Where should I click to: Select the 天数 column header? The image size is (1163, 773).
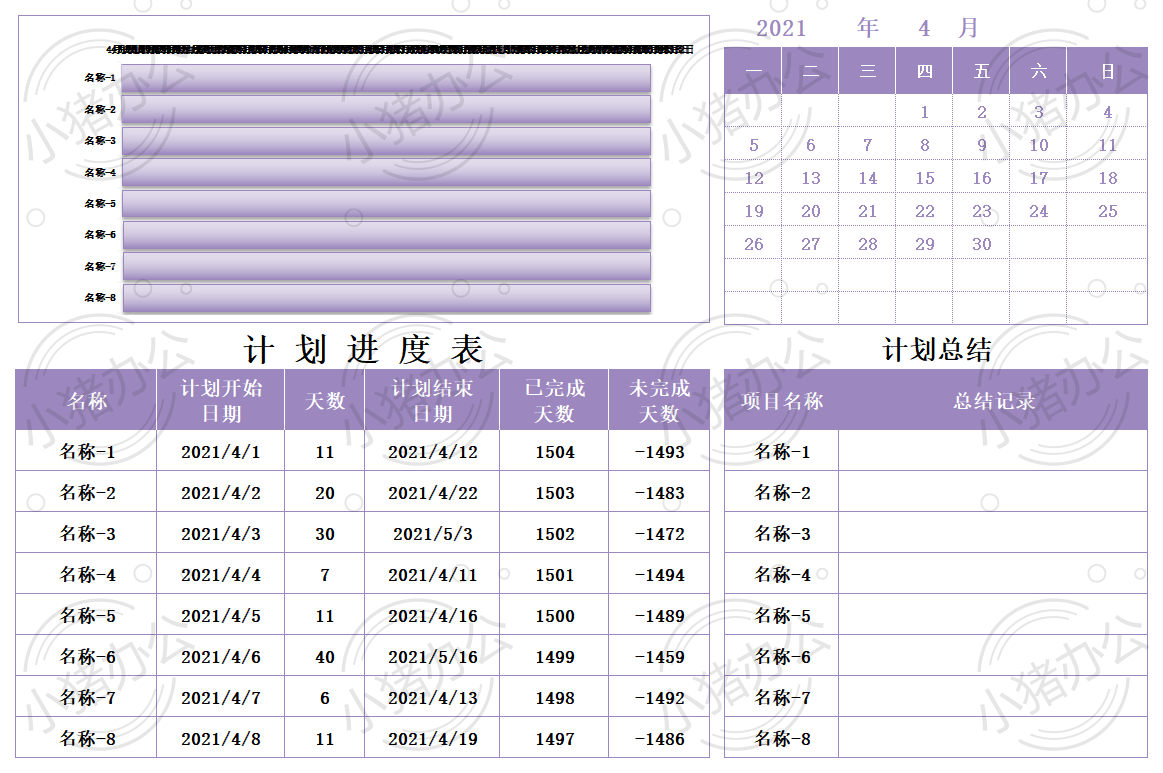(x=325, y=401)
